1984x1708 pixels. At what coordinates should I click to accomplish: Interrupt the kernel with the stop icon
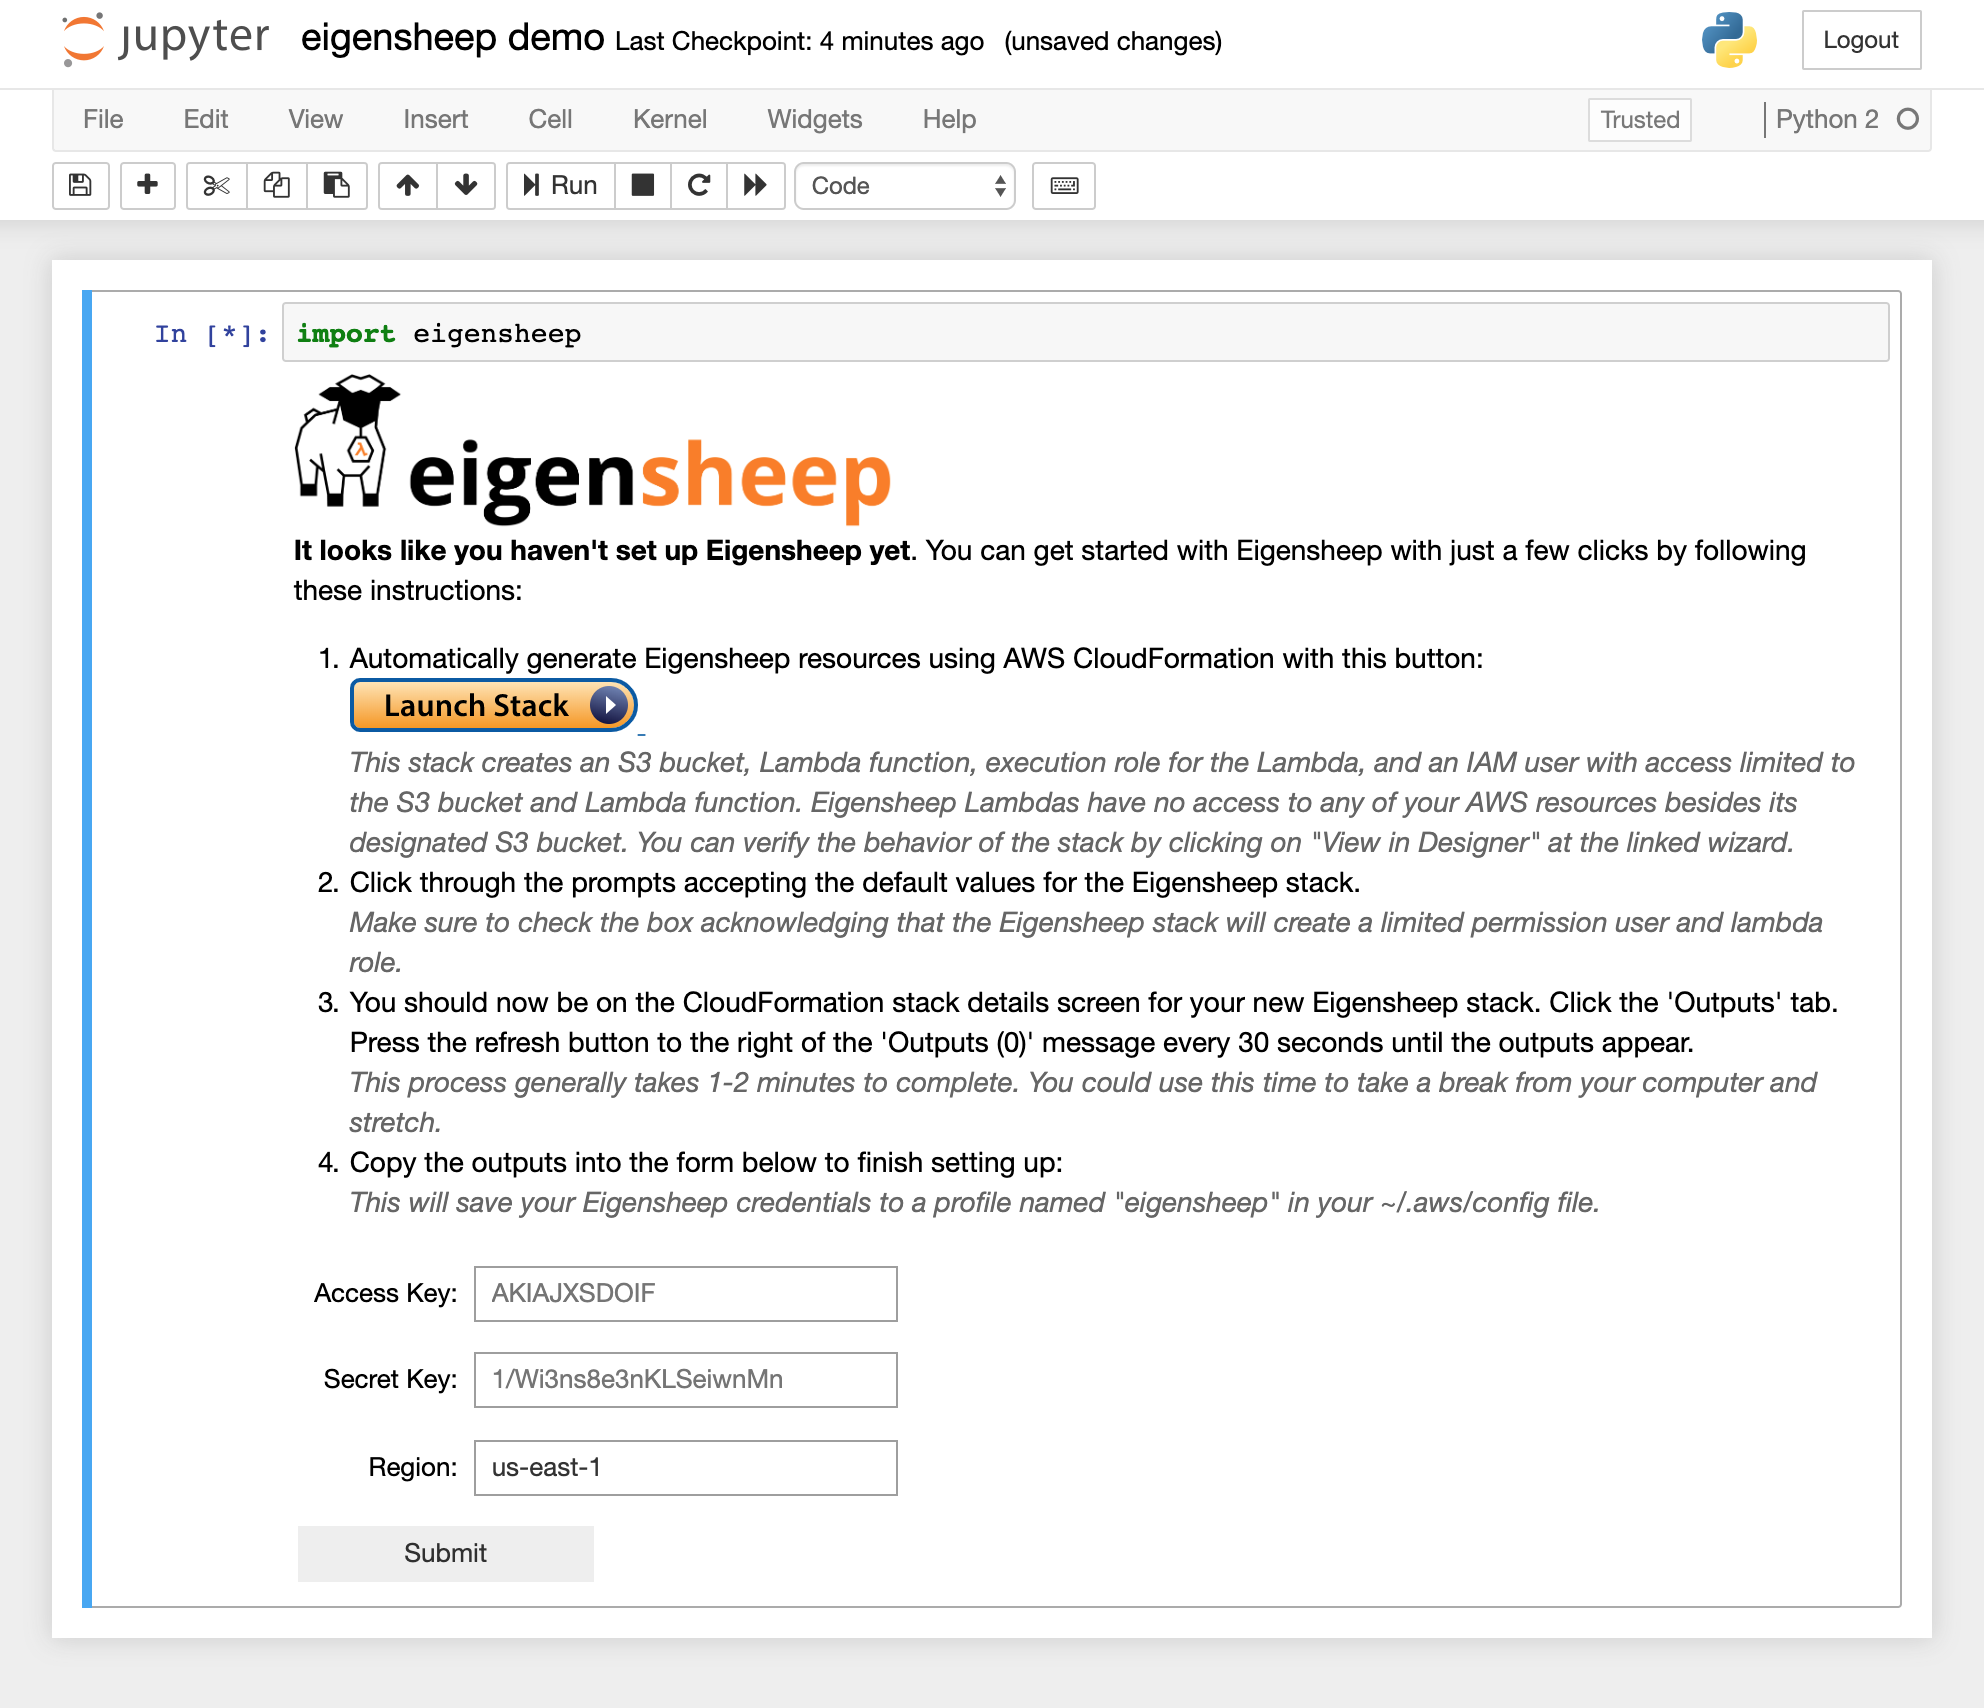pyautogui.click(x=643, y=186)
